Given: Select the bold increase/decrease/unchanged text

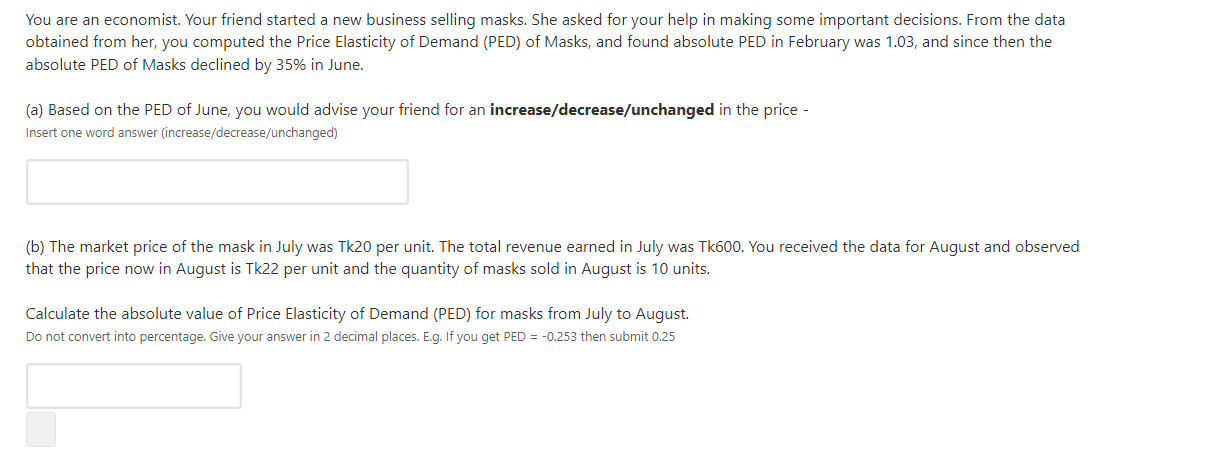Looking at the screenshot, I should click(x=602, y=110).
